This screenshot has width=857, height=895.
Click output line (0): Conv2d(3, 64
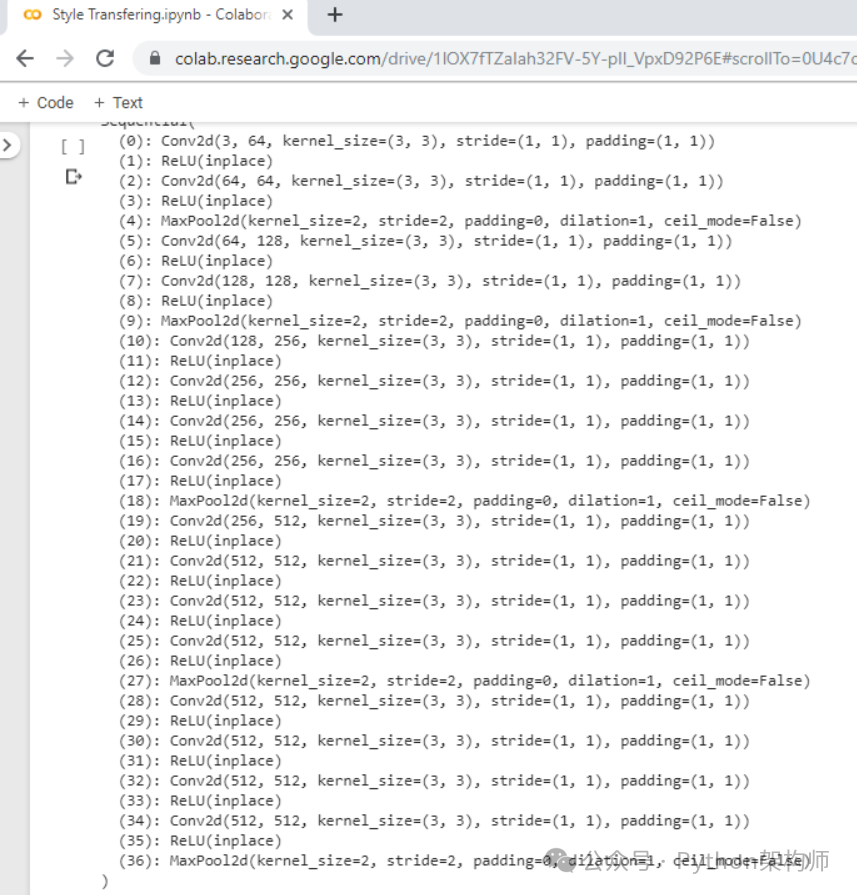point(416,141)
